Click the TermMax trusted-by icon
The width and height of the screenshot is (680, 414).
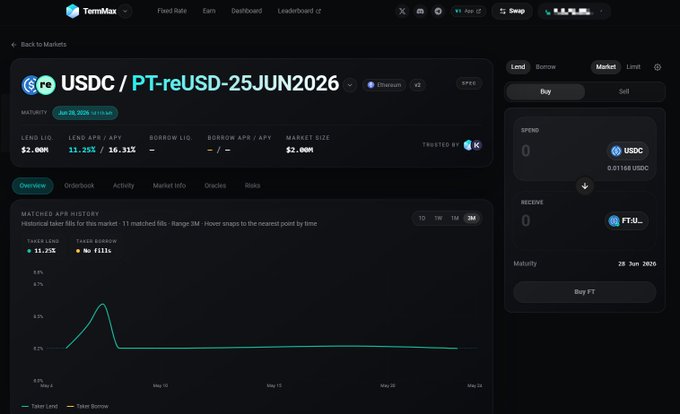tap(468, 145)
